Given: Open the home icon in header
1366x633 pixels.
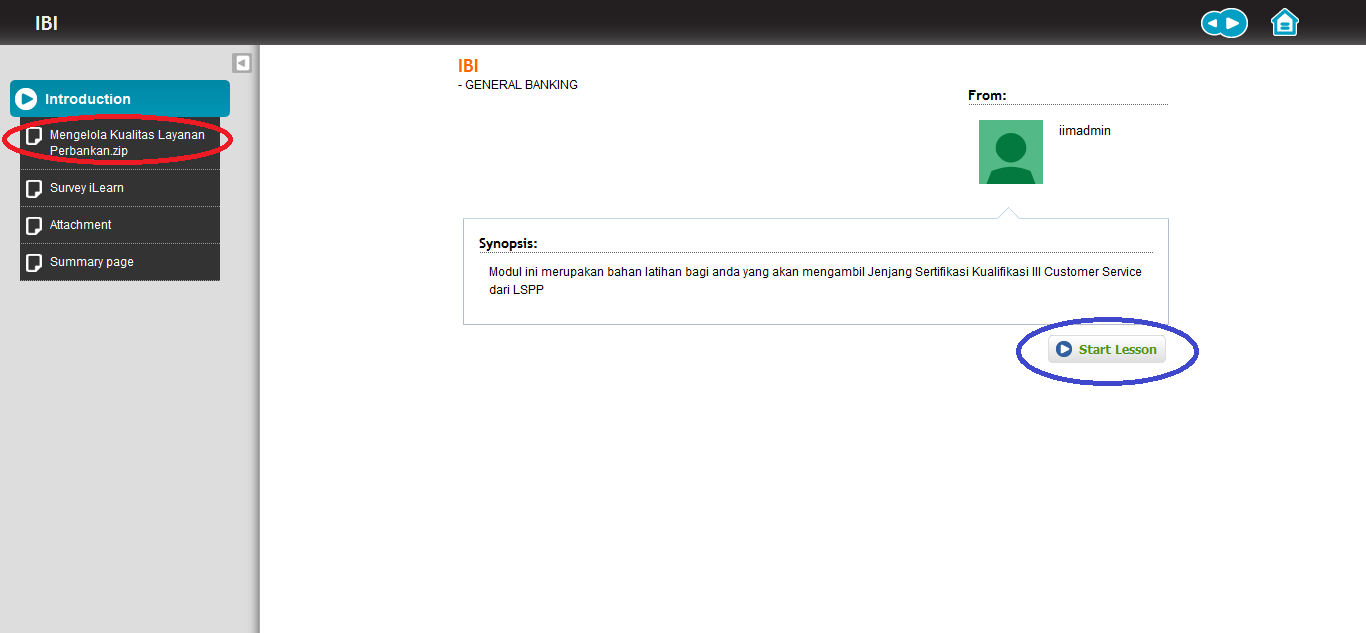Looking at the screenshot, I should [1284, 22].
